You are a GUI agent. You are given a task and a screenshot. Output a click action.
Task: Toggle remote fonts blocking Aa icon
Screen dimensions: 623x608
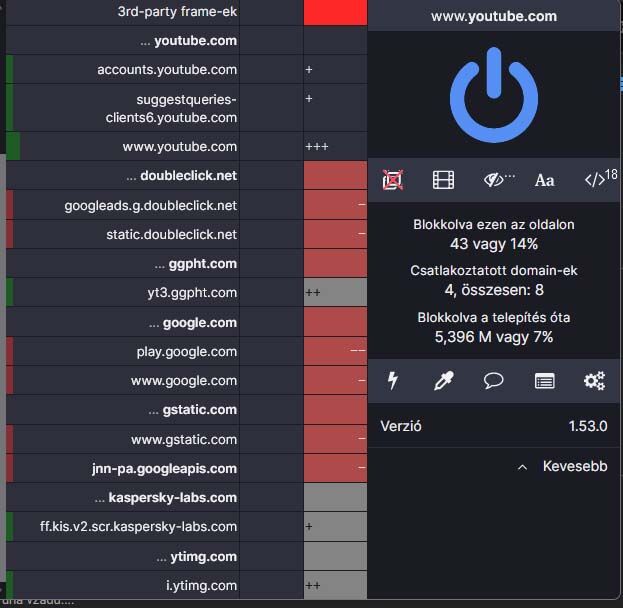point(544,180)
